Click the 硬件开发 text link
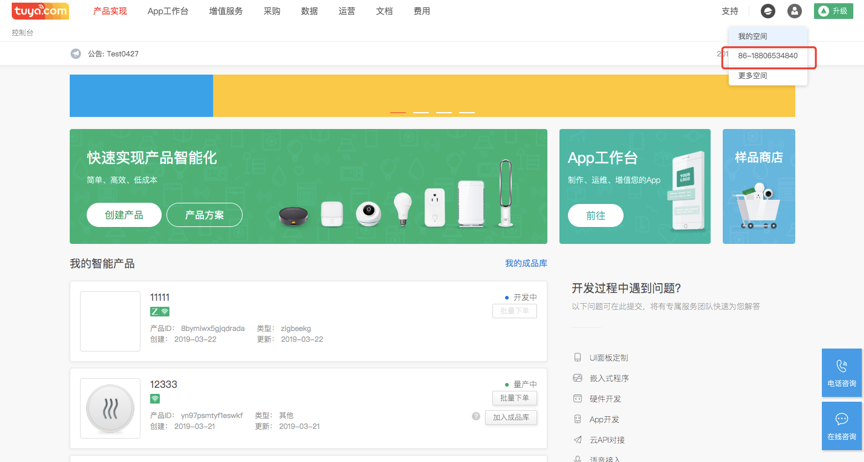The height and width of the screenshot is (462, 864). (605, 399)
